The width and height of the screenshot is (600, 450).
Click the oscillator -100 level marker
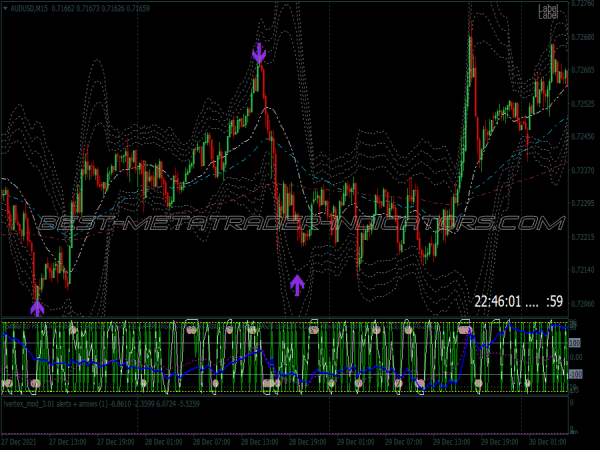tap(576, 374)
